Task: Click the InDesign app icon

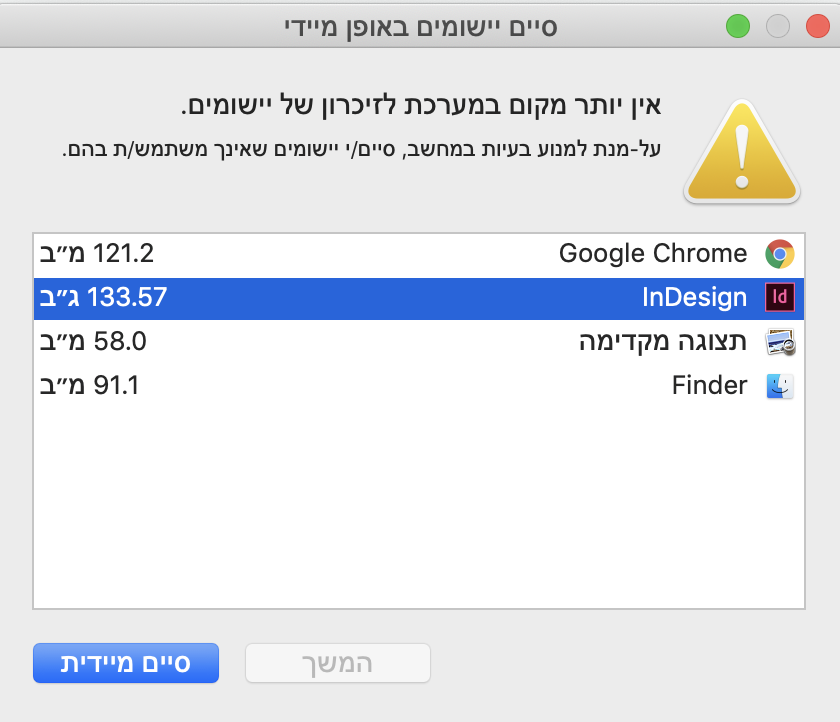Action: 779,297
